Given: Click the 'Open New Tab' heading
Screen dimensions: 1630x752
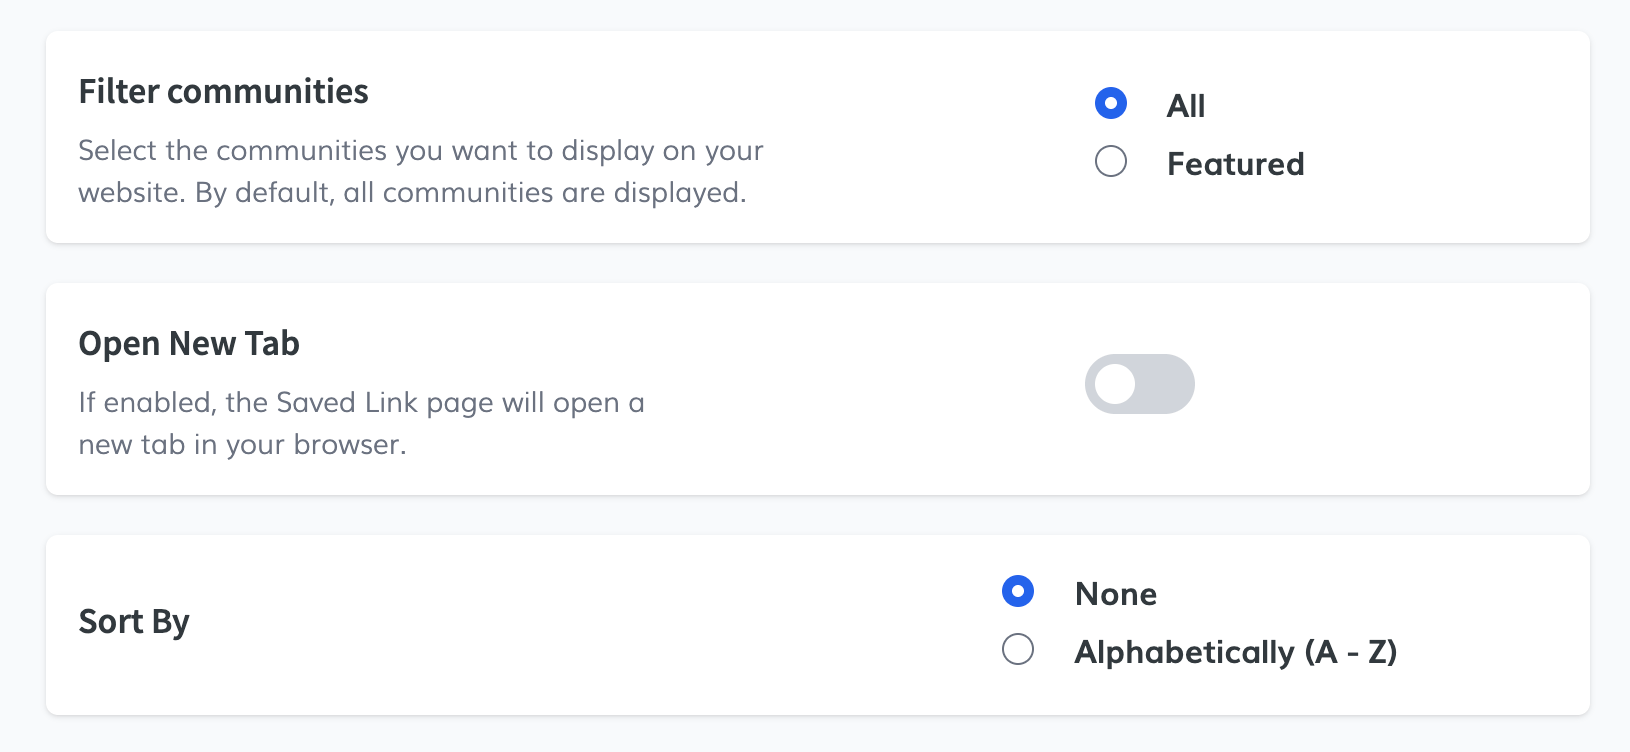Looking at the screenshot, I should pos(189,344).
